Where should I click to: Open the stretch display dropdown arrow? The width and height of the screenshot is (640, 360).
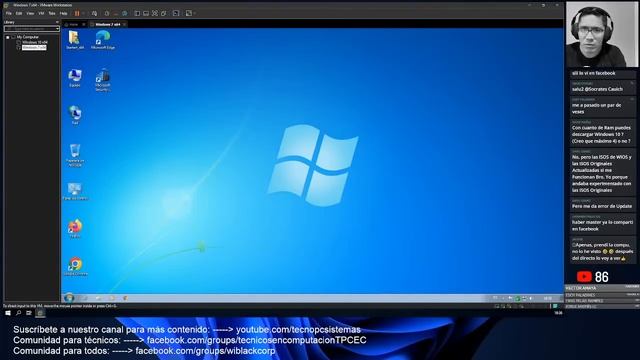[x=195, y=13]
